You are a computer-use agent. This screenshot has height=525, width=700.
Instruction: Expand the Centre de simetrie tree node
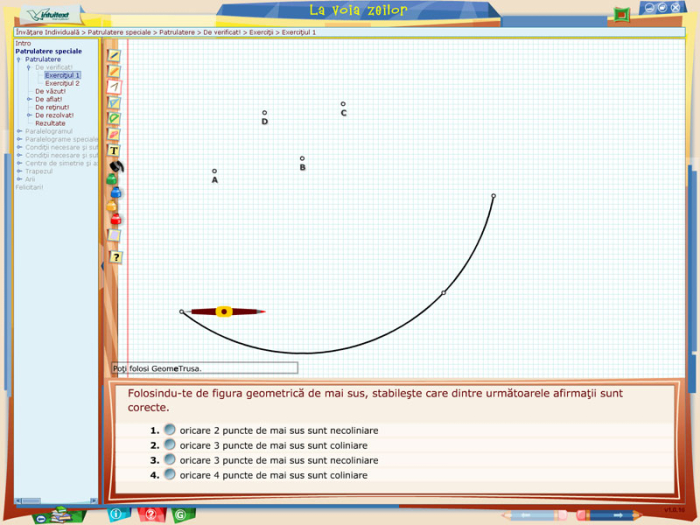tap(19, 163)
